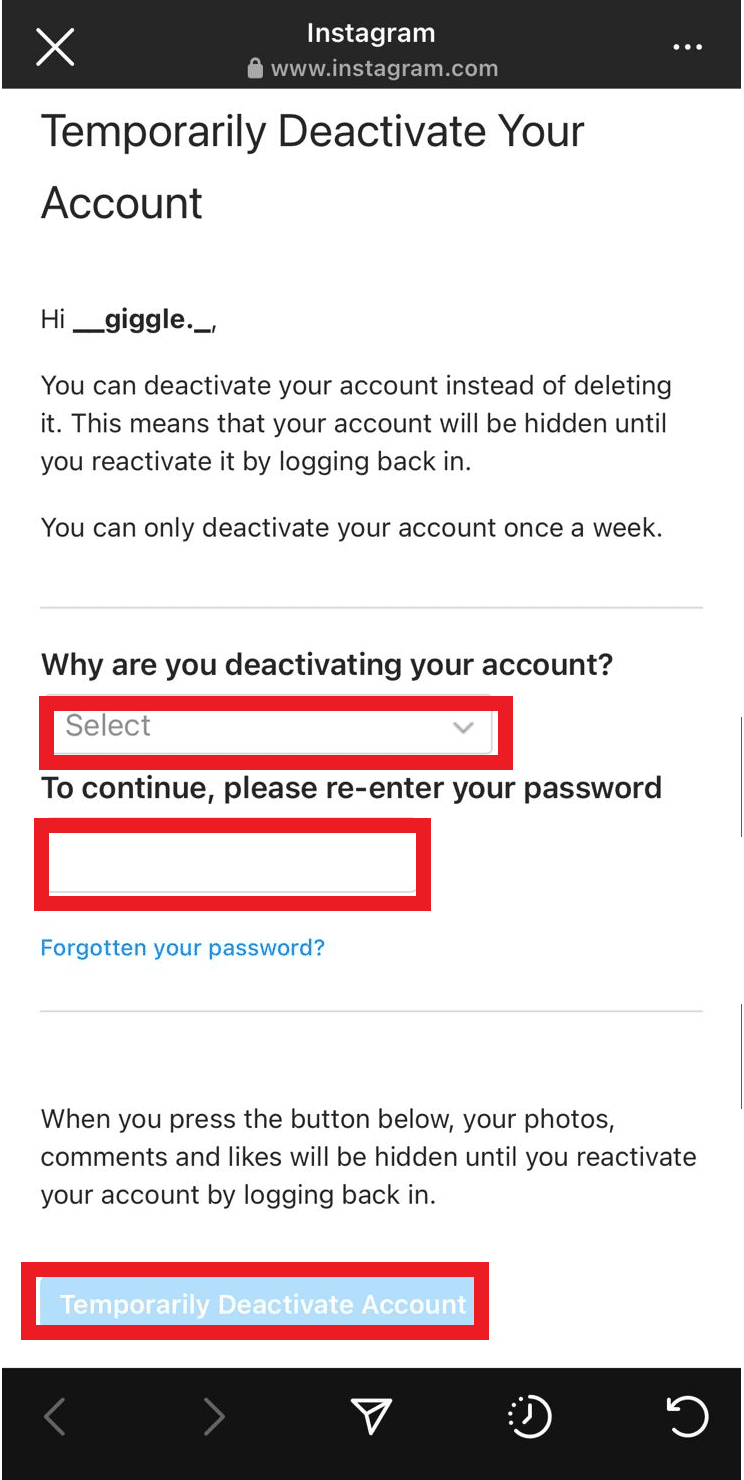Open the three-dot more options menu
The image size is (744, 1480).
tap(687, 47)
